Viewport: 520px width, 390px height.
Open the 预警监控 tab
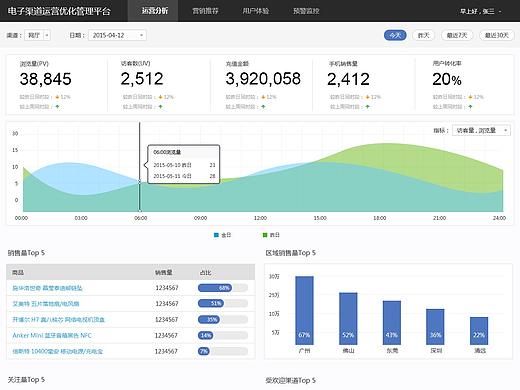(x=306, y=11)
